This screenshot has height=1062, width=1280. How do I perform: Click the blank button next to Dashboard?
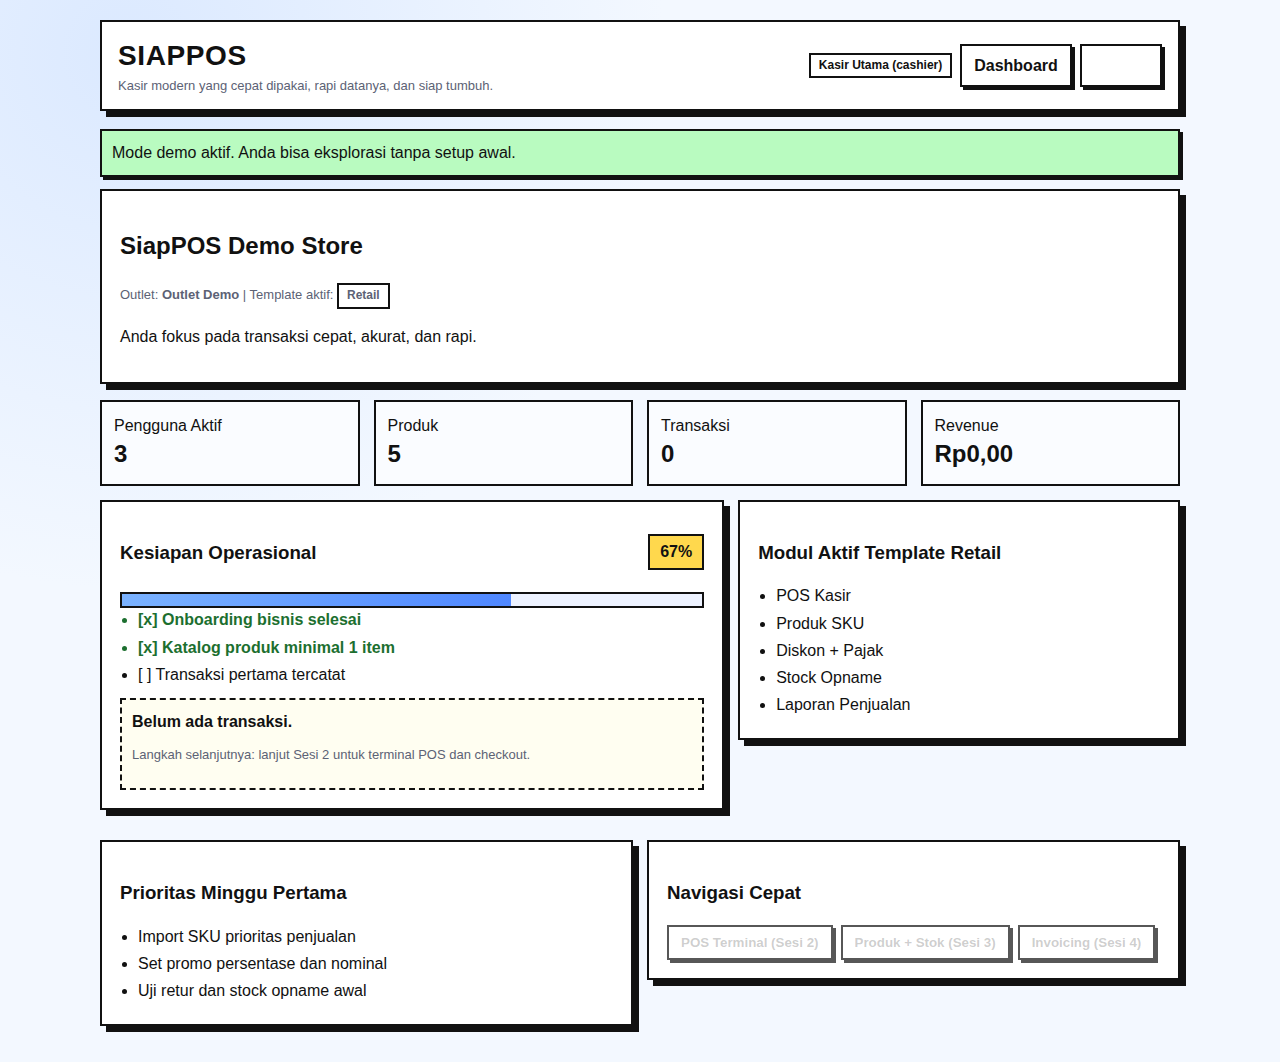1121,66
